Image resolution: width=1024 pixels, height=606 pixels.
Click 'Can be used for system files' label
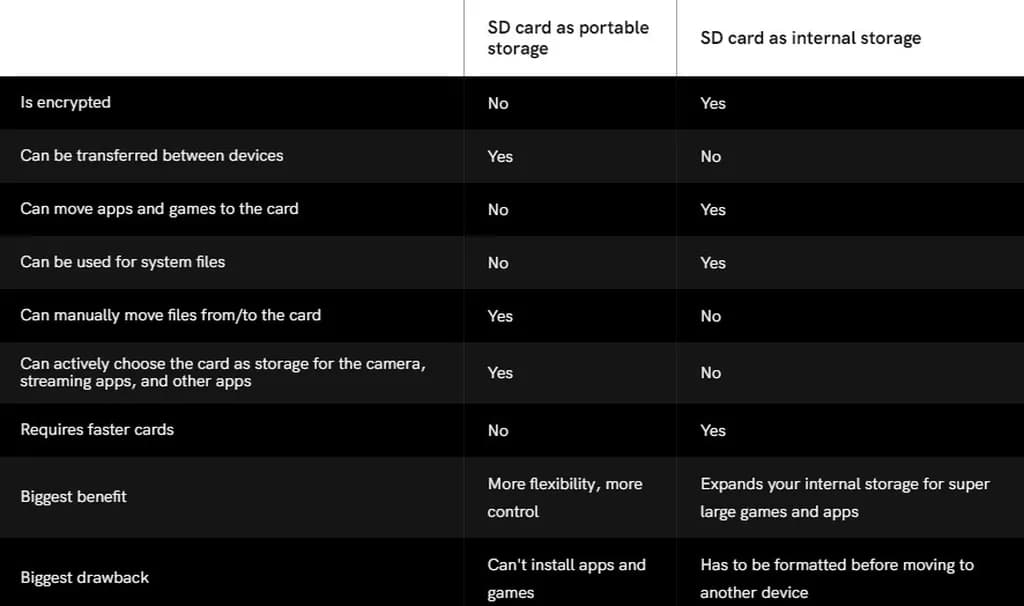coord(123,261)
